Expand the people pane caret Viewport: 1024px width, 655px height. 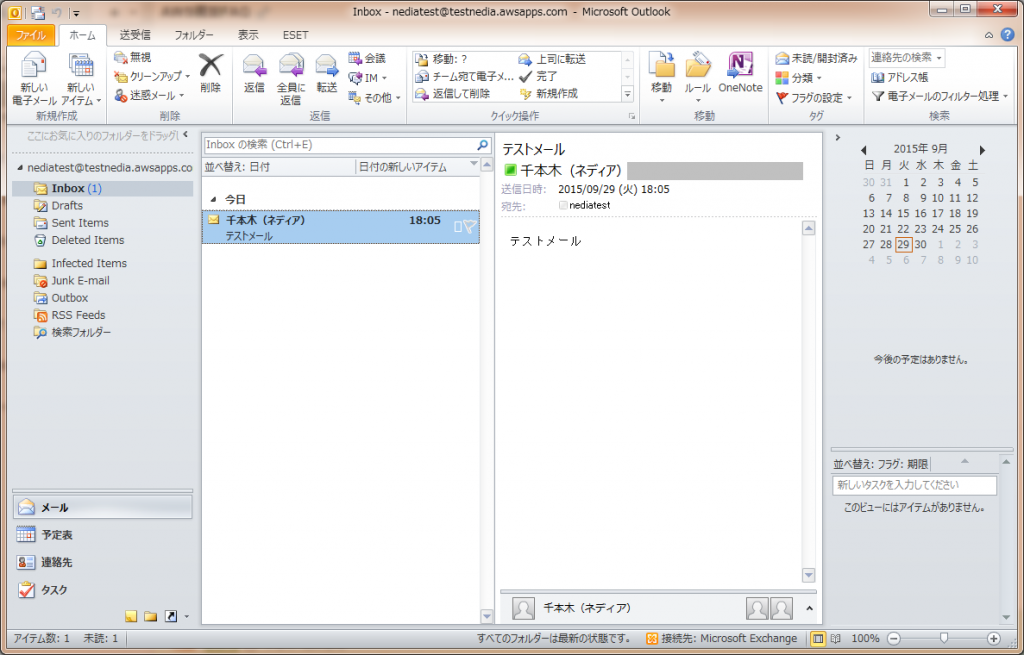click(809, 608)
